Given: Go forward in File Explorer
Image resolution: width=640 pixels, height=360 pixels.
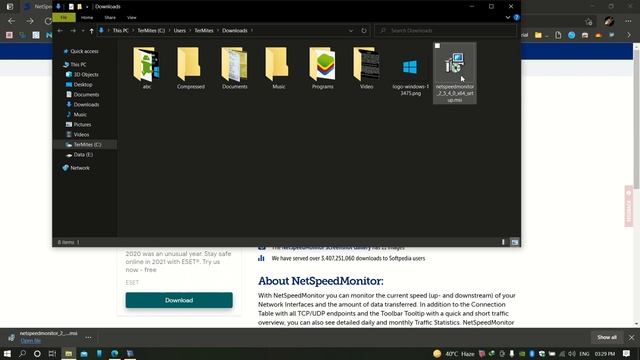Looking at the screenshot, I should click(x=73, y=31).
